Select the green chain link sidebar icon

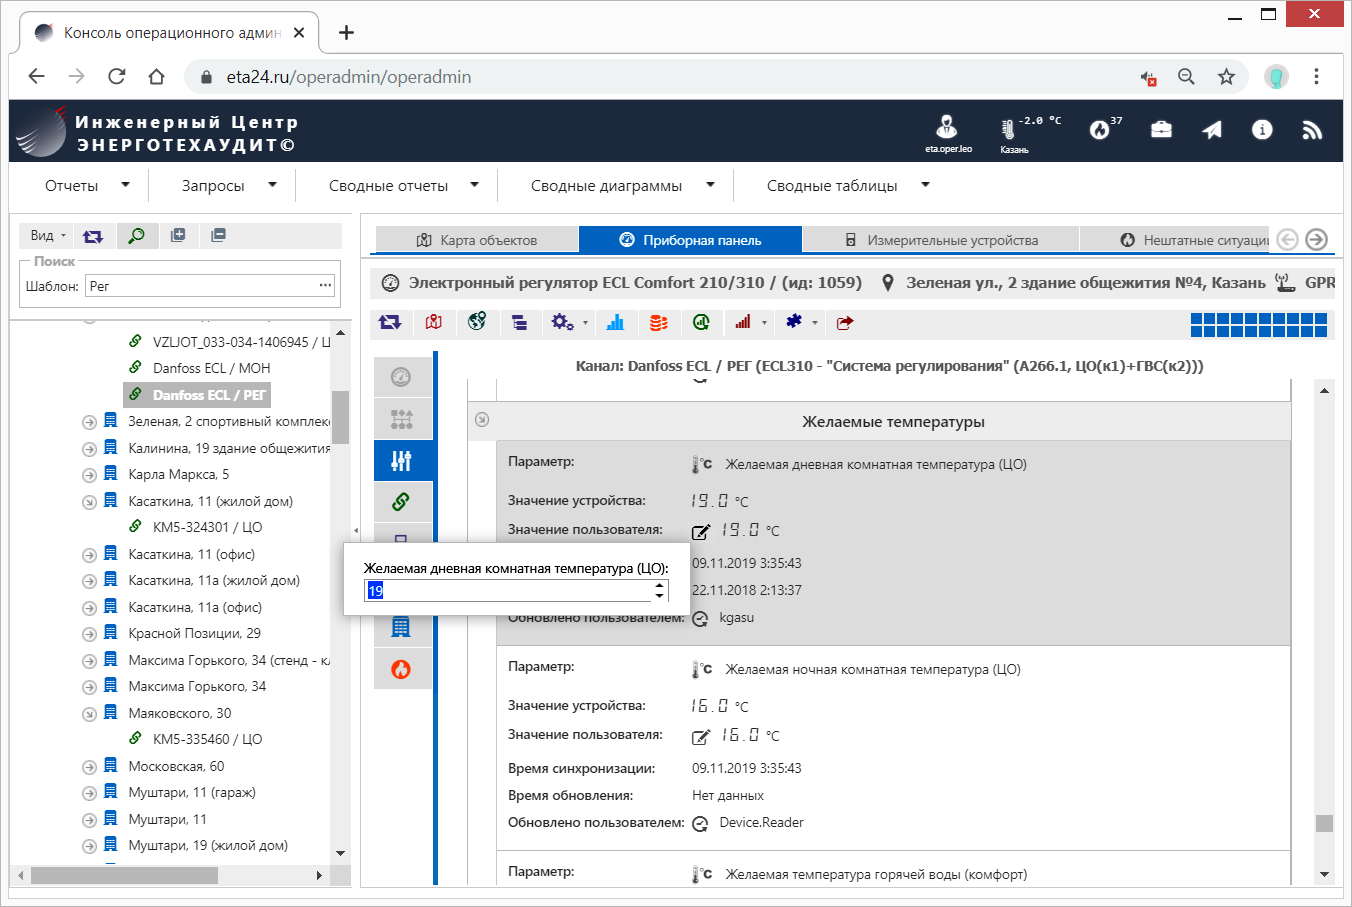pyautogui.click(x=401, y=502)
